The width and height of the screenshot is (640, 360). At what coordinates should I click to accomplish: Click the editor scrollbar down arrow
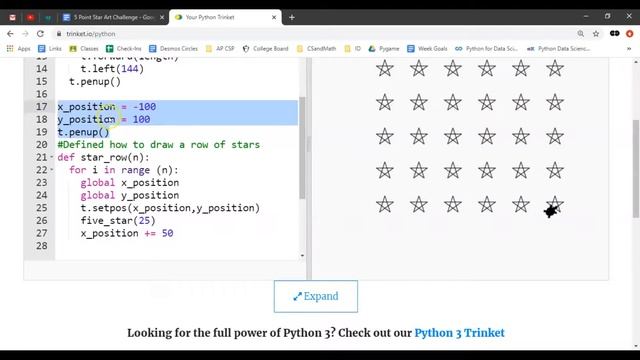(302, 256)
